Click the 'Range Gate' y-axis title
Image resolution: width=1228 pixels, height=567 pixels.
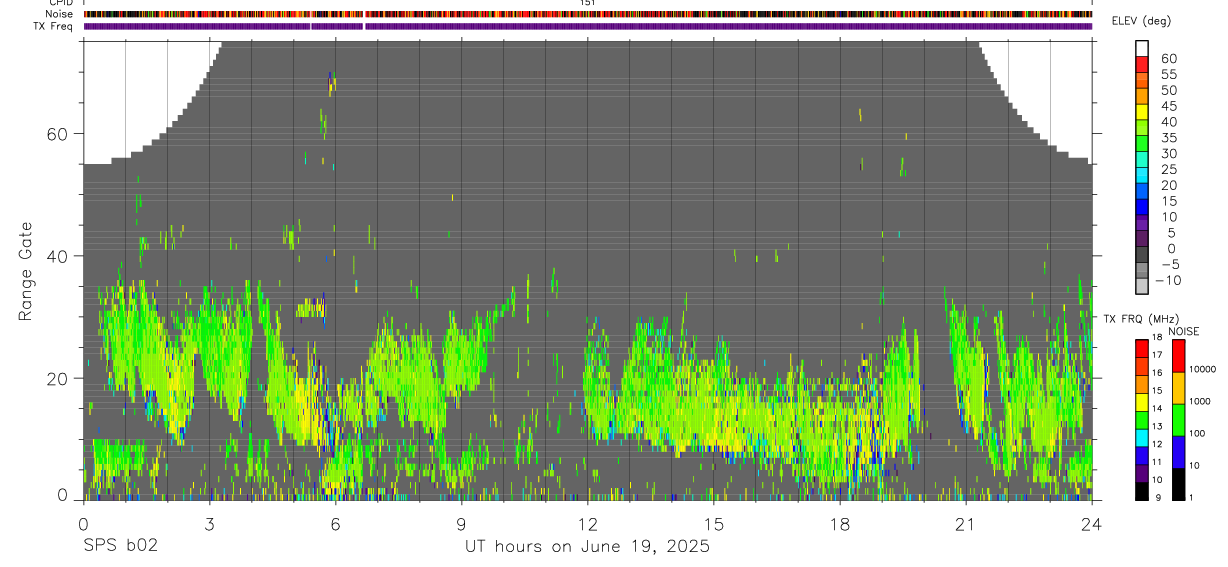pos(26,271)
